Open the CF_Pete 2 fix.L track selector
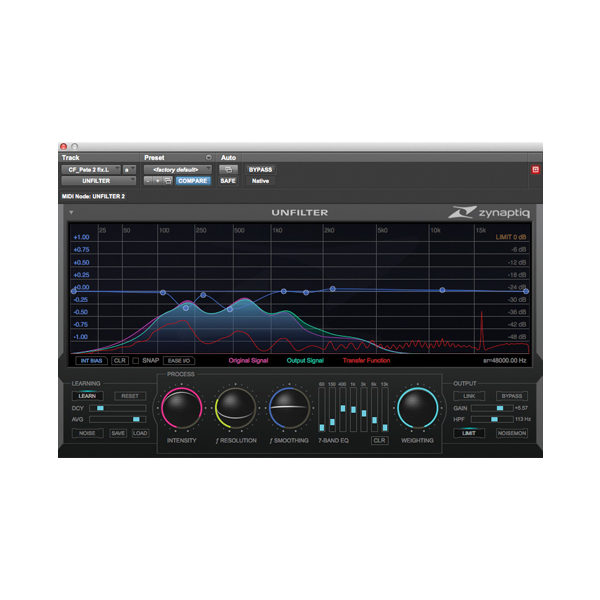 91,170
